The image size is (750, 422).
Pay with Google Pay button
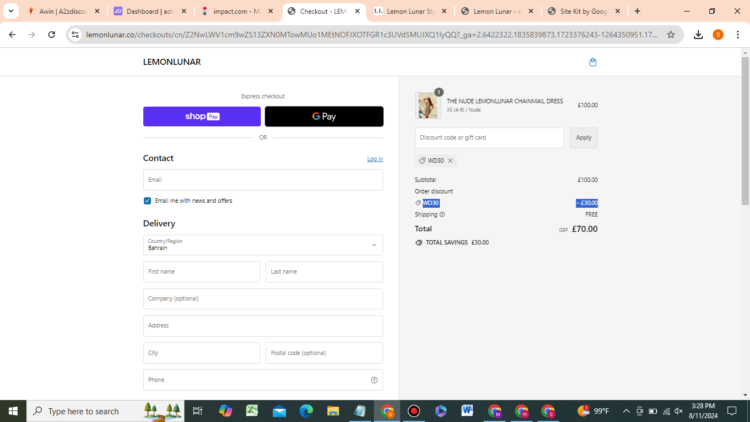point(324,116)
